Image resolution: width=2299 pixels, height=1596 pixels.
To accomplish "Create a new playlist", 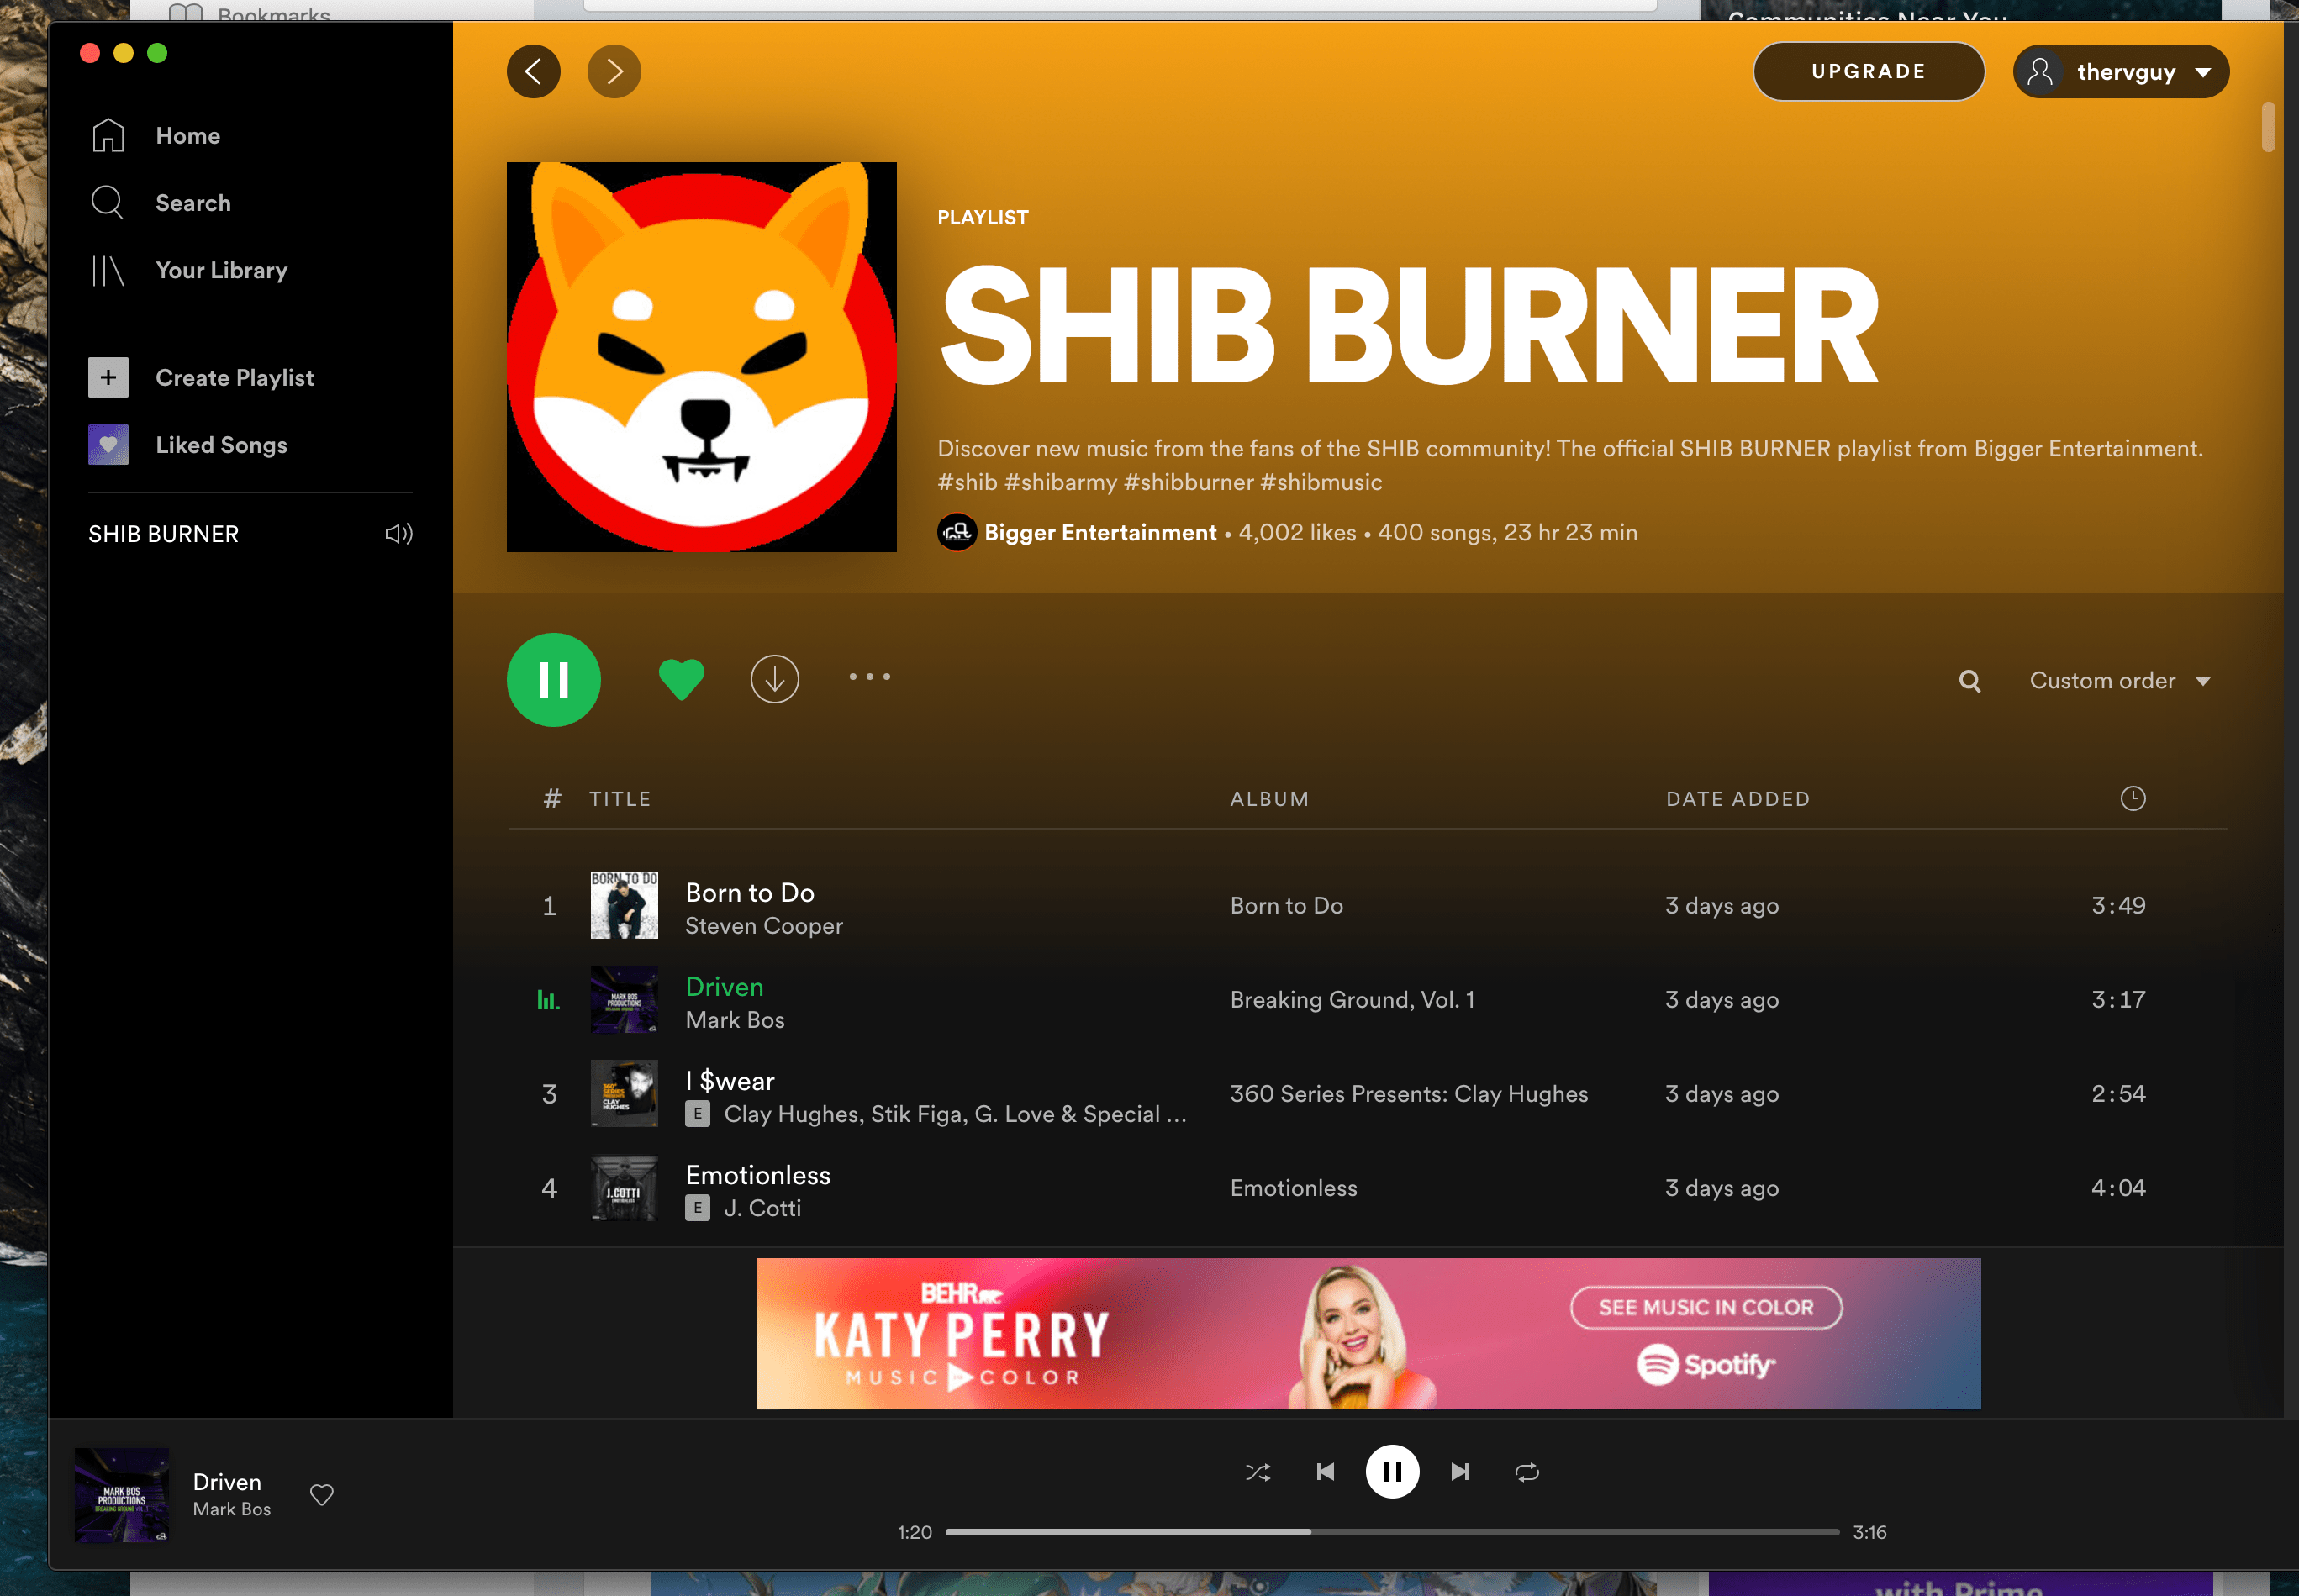I will pos(234,377).
